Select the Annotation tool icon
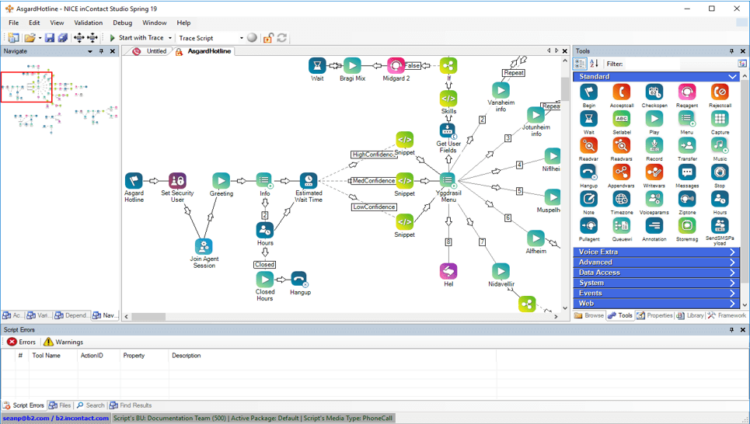The image size is (750, 424). click(654, 226)
